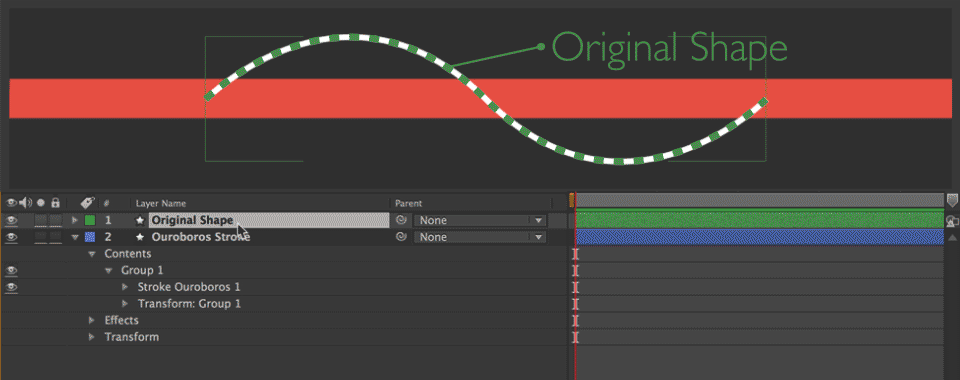Screen dimensions: 960x380
Task: Click the shape-layer star icon for Original Shape
Action: click(140, 220)
